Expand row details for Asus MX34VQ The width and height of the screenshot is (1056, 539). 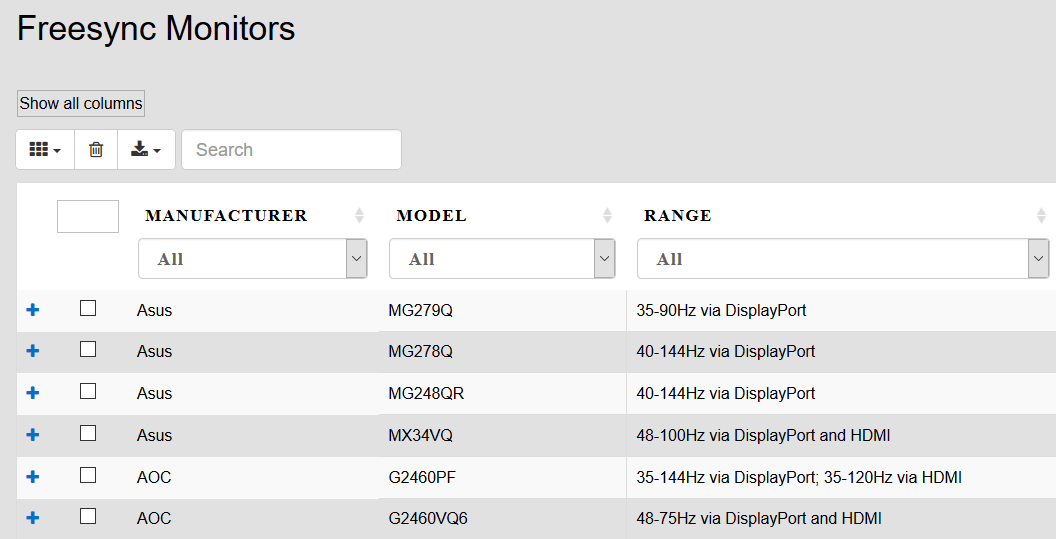(32, 435)
